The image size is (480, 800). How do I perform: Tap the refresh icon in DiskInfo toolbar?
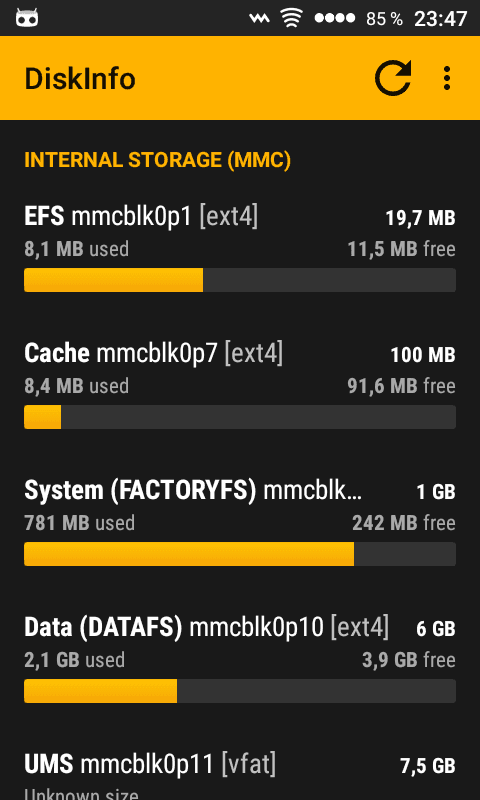click(x=393, y=78)
